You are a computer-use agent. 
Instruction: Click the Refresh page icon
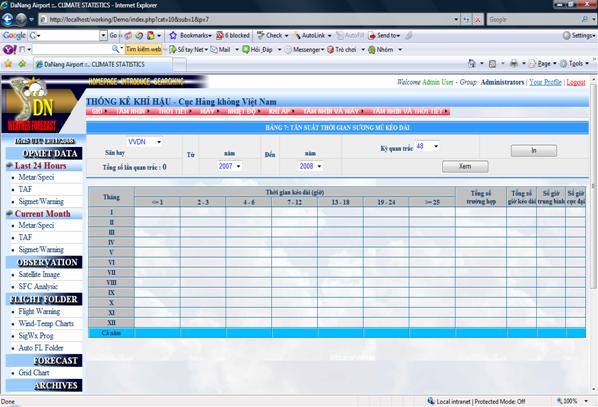coord(466,19)
